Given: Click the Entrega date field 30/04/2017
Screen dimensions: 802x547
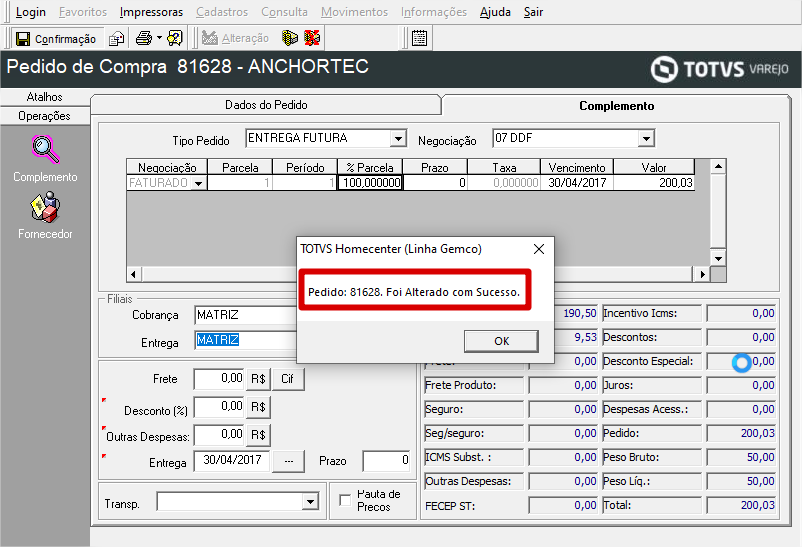Looking at the screenshot, I should (232, 461).
